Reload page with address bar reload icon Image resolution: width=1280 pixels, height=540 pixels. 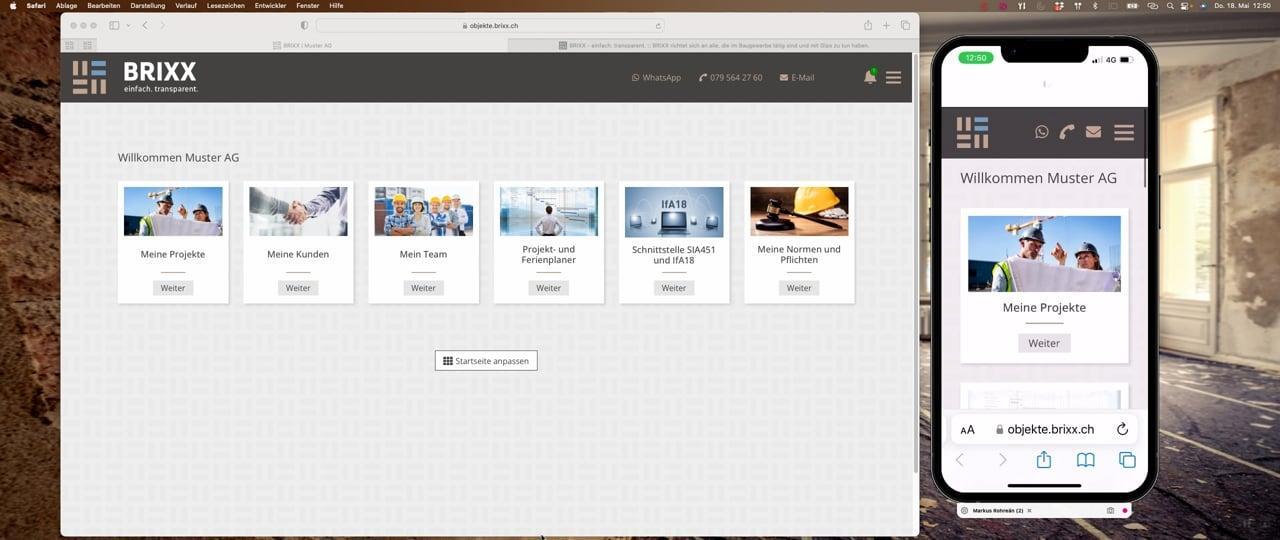pyautogui.click(x=658, y=25)
